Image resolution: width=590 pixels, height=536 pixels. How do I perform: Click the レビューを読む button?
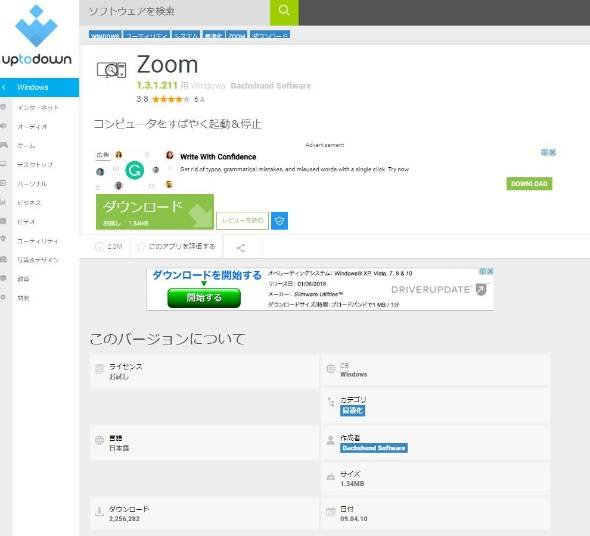click(x=242, y=221)
